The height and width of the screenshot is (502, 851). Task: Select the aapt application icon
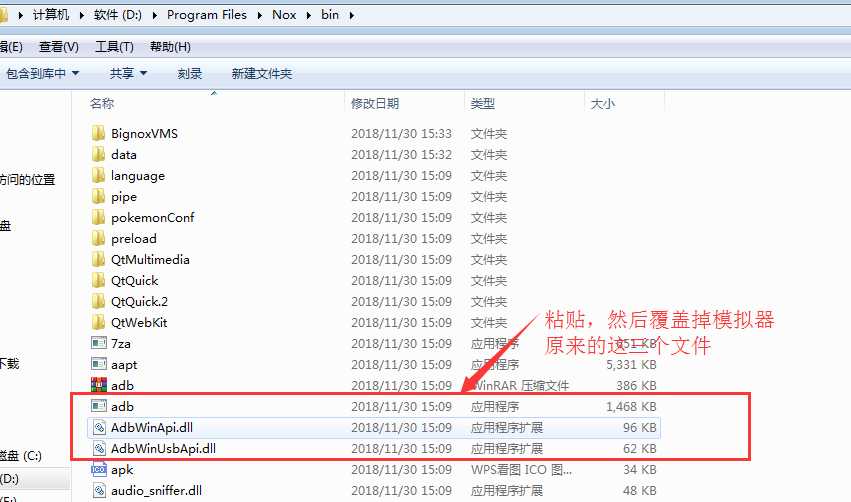pyautogui.click(x=99, y=364)
